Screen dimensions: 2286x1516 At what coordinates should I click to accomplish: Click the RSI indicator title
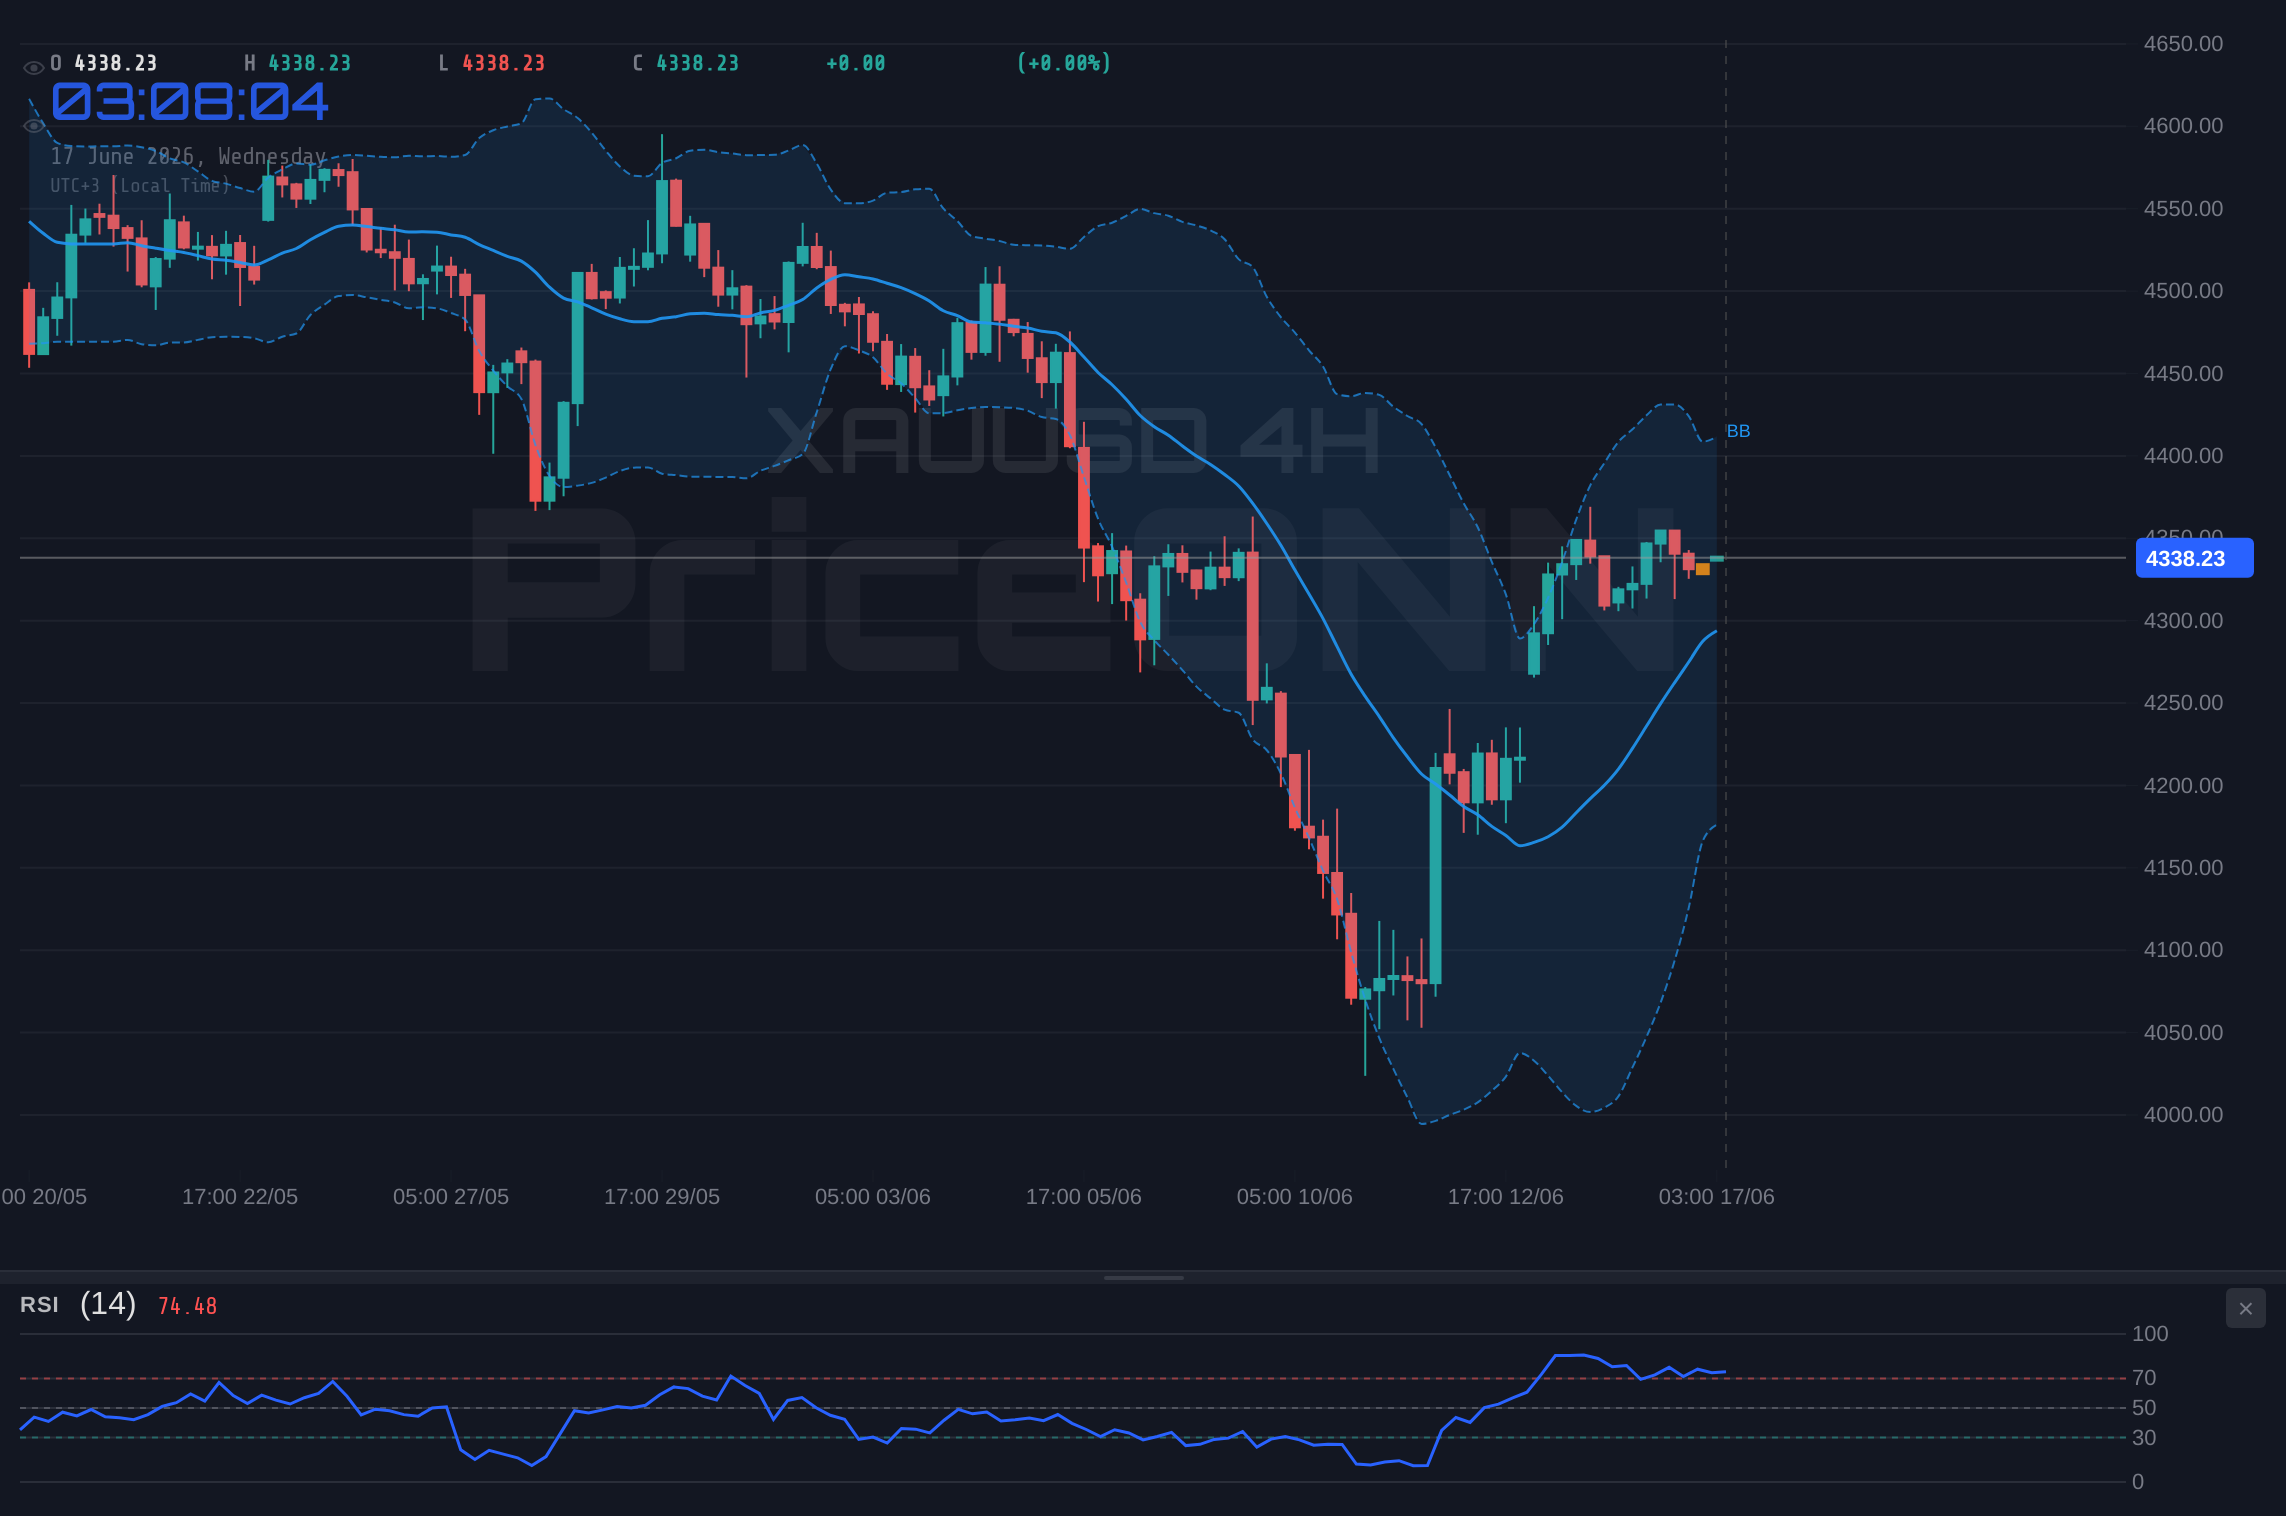pyautogui.click(x=39, y=1305)
